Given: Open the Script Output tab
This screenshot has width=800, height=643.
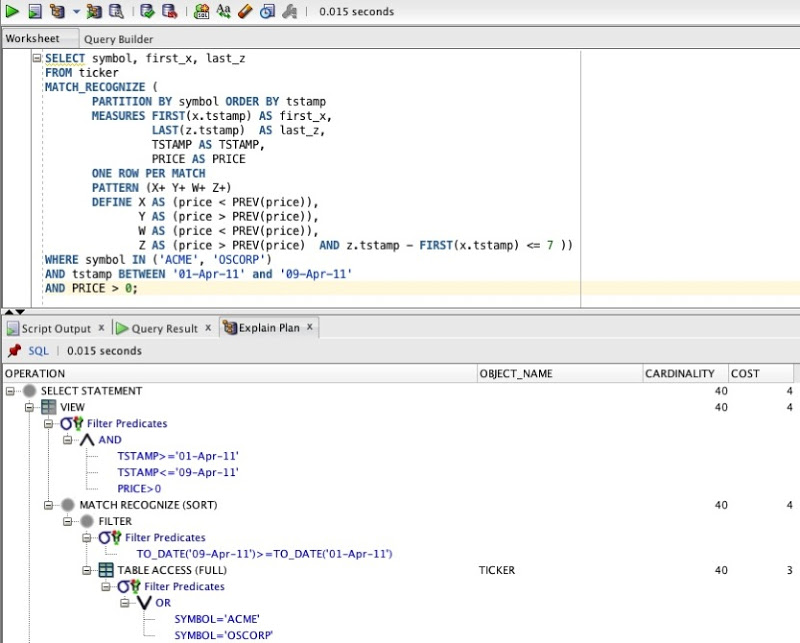Looking at the screenshot, I should 55,327.
